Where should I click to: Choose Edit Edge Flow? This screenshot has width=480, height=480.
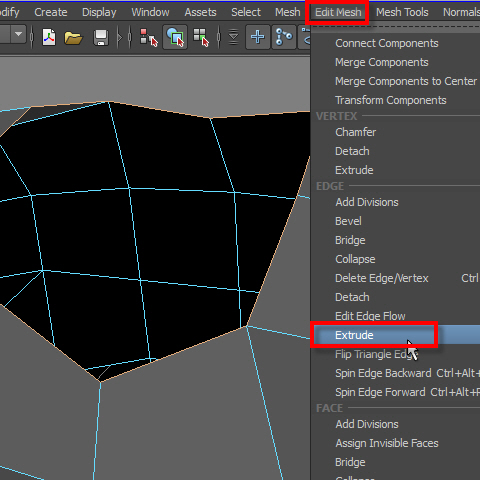pyautogui.click(x=370, y=316)
